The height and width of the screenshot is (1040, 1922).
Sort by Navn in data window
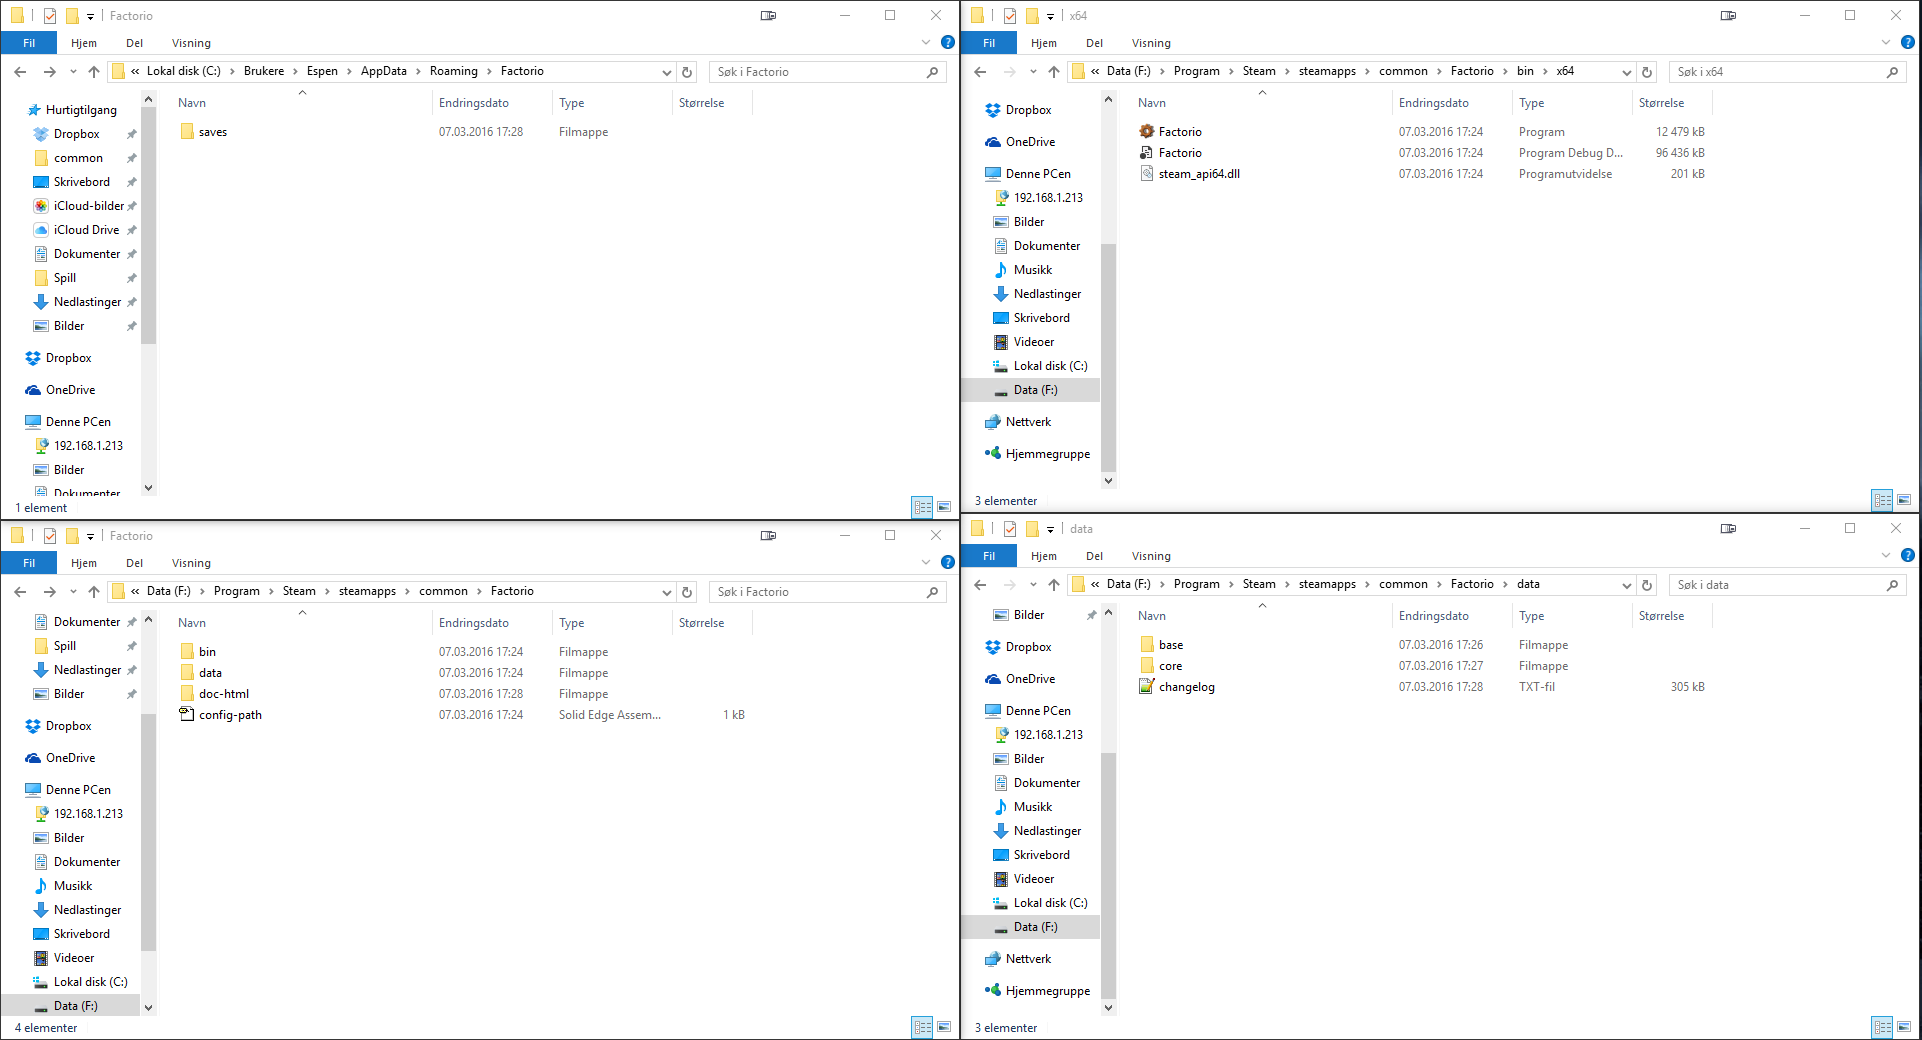point(1262,616)
